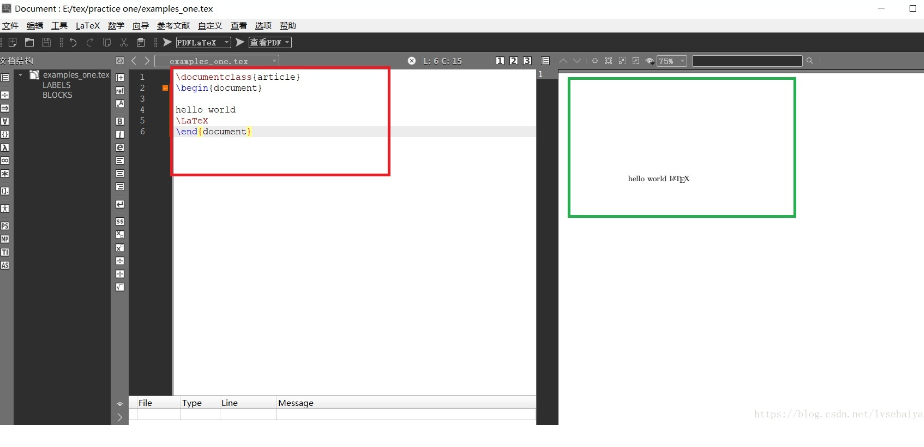Click in the PDF viewer search field
Image resolution: width=924 pixels, height=447 pixels.
[x=747, y=61]
